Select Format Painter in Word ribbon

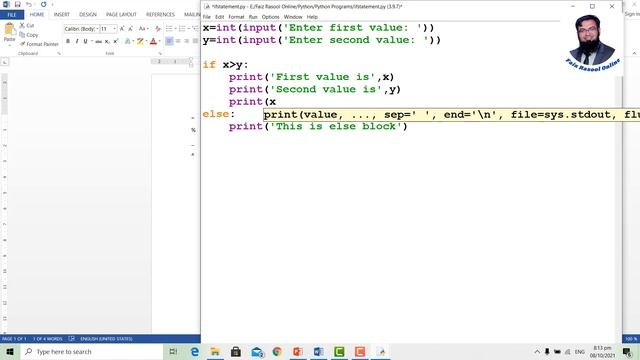pyautogui.click(x=39, y=44)
